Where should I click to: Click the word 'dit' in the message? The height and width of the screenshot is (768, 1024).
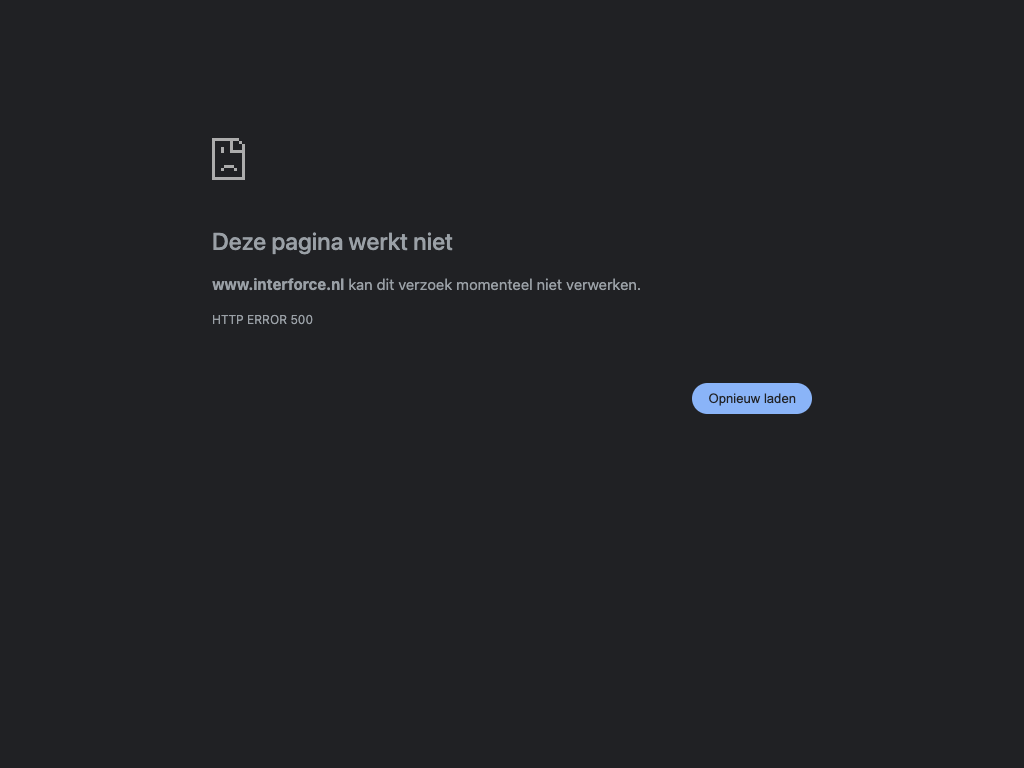tap(385, 285)
